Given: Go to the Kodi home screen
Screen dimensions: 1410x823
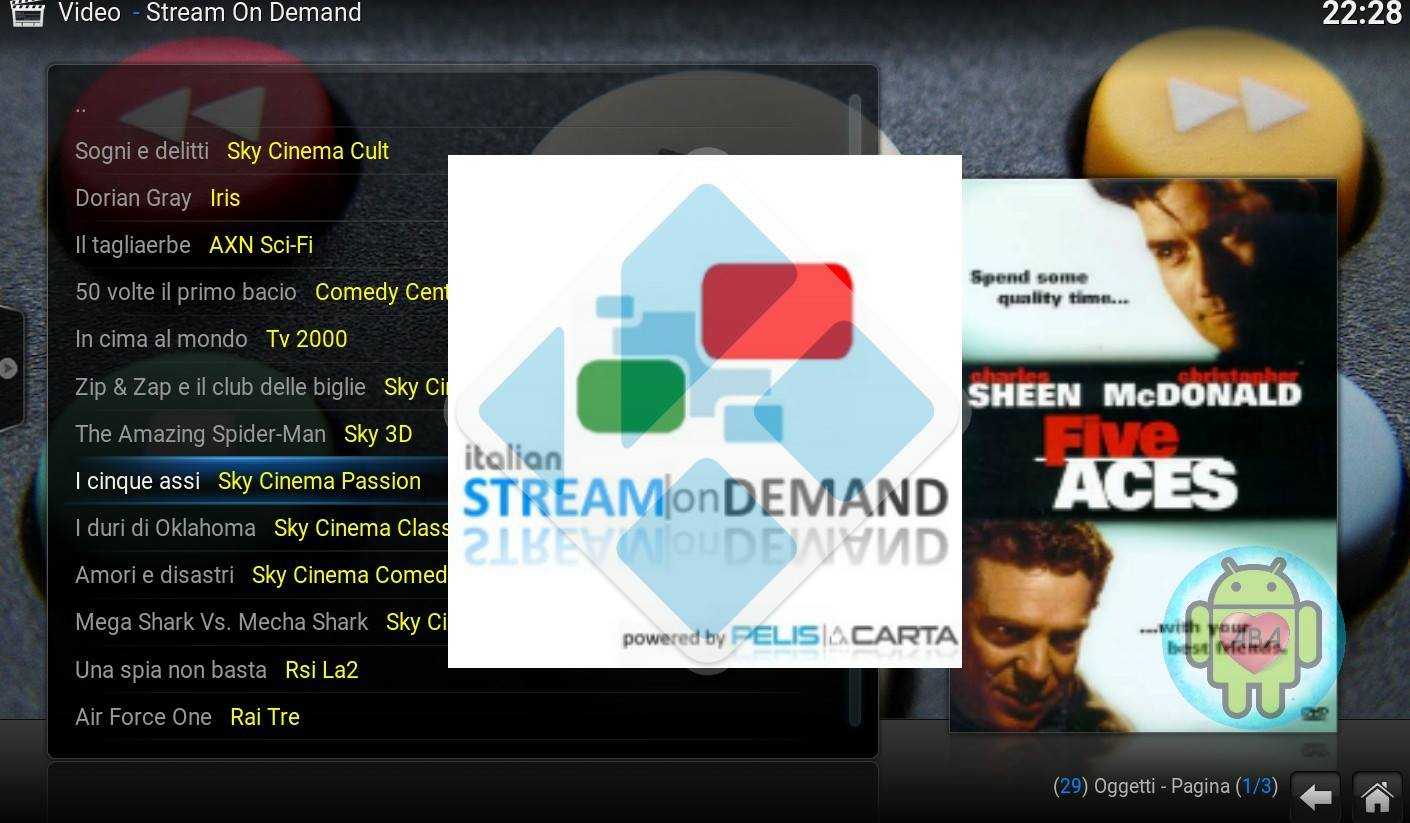Looking at the screenshot, I should point(1377,797).
